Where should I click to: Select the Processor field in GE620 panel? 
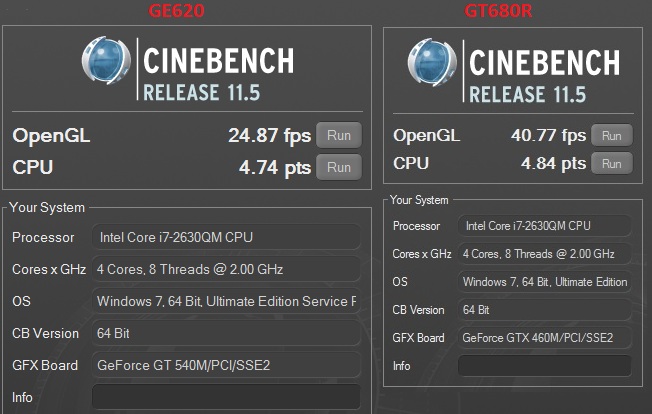pos(225,237)
